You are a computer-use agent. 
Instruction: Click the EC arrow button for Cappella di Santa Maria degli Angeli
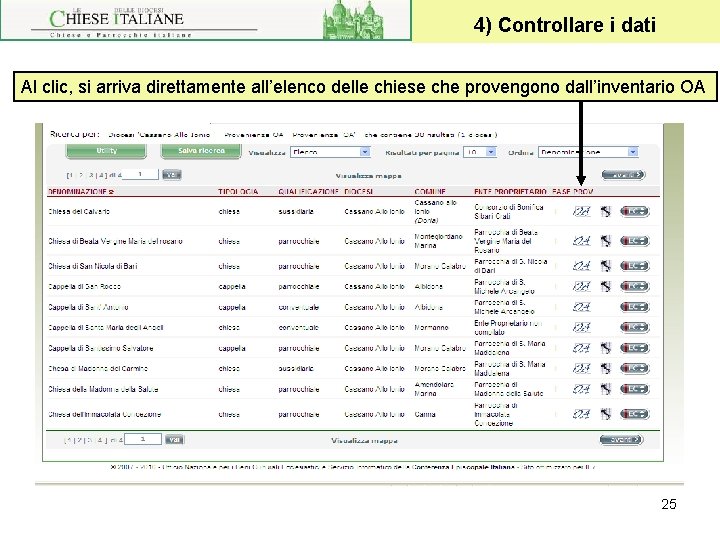point(635,327)
